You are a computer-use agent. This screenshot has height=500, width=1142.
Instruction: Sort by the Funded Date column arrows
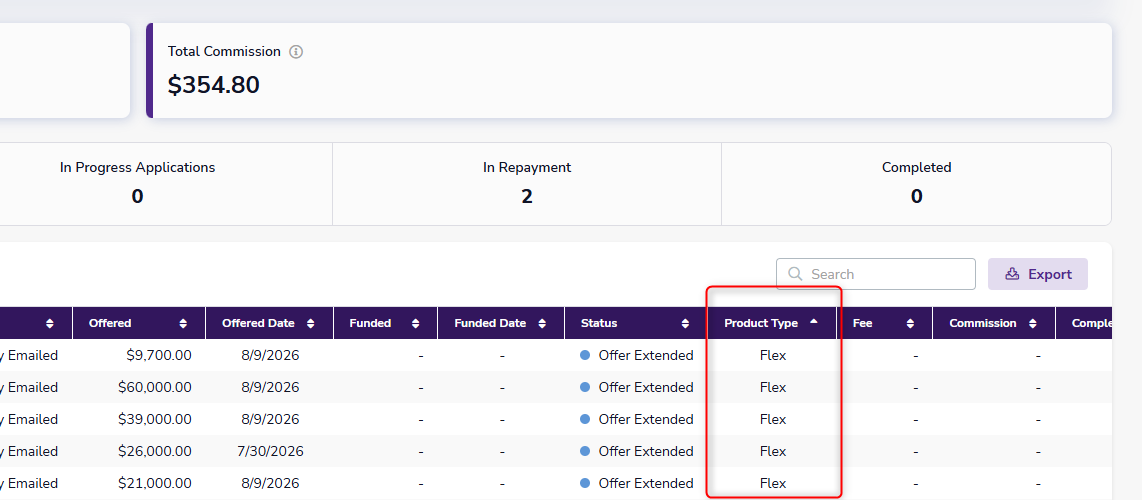[x=542, y=323]
